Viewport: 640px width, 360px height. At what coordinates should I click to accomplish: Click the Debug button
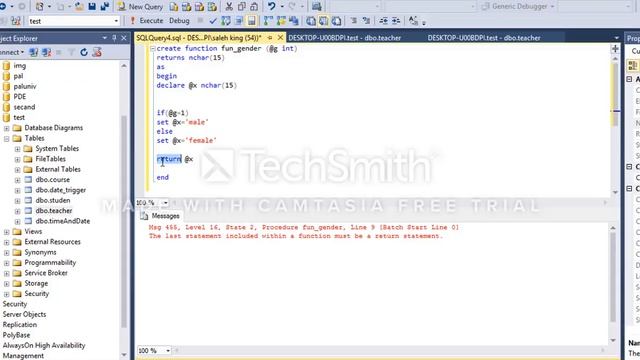tap(179, 20)
